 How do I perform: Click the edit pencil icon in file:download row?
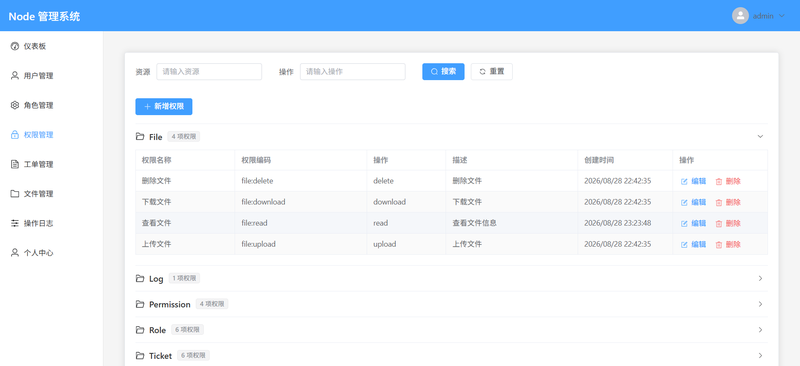684,203
